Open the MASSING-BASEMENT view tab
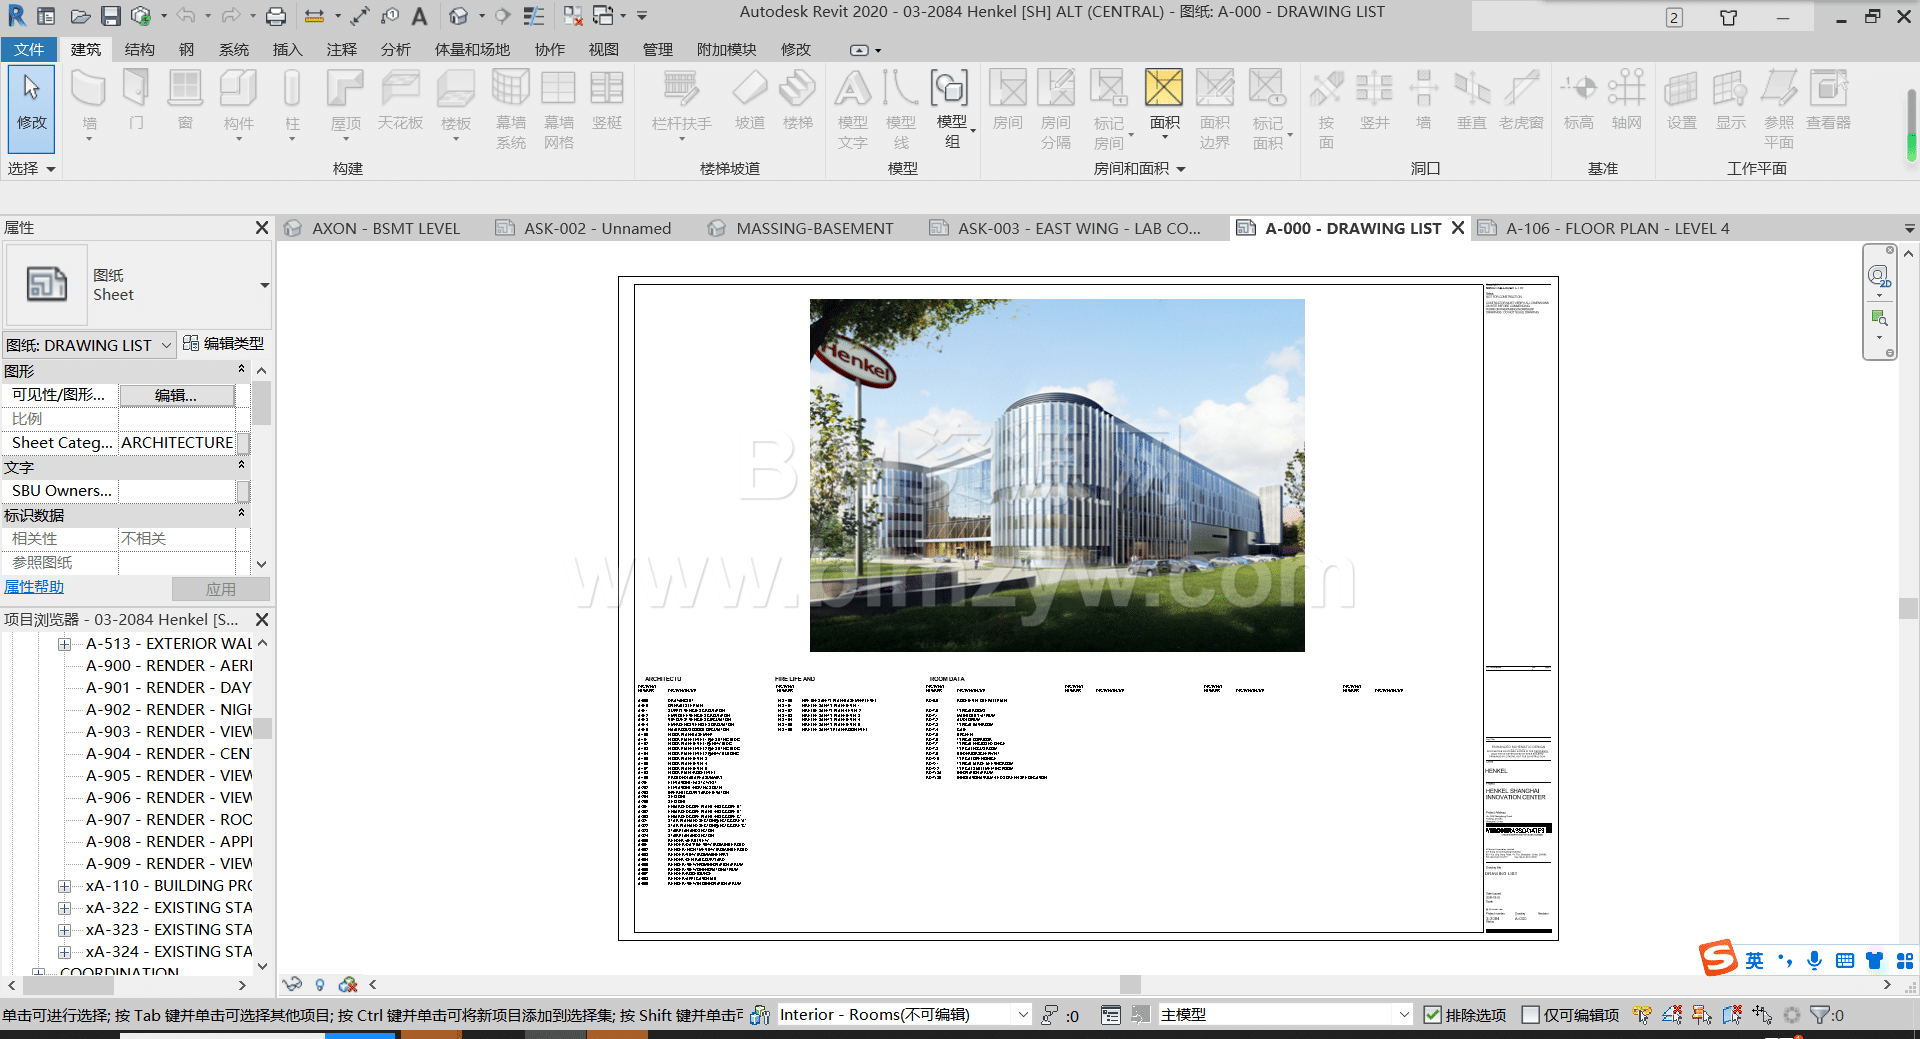1920x1039 pixels. click(814, 228)
